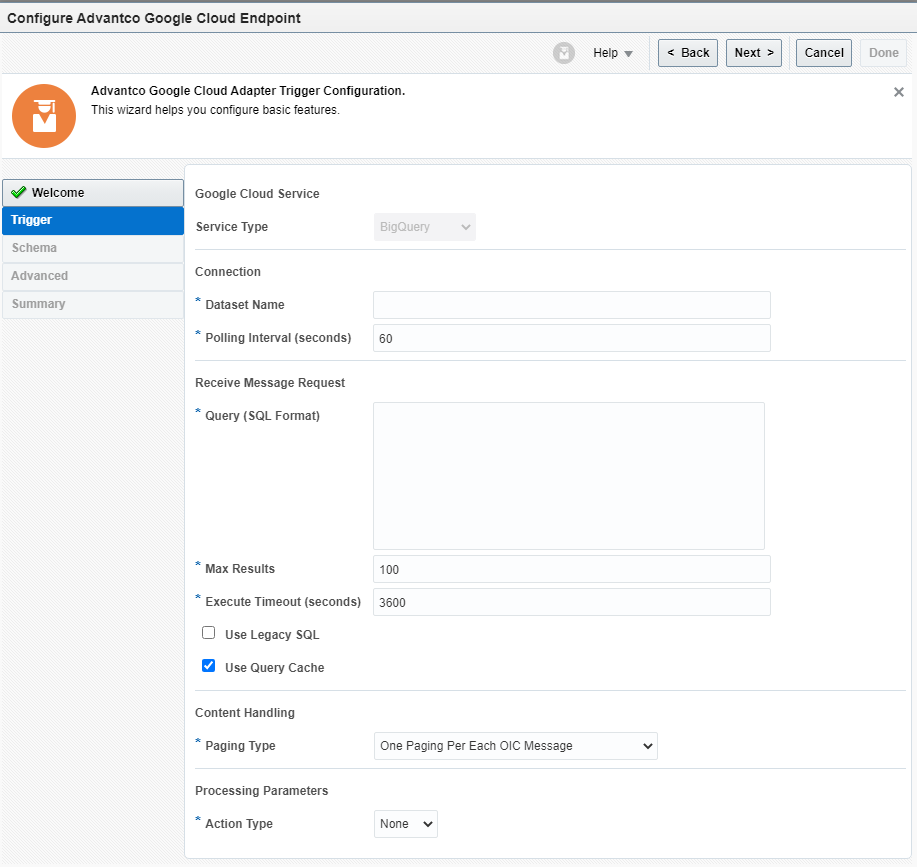Screen dimensions: 918x867
Task: Select the Schema wizard step
Action: 93,248
